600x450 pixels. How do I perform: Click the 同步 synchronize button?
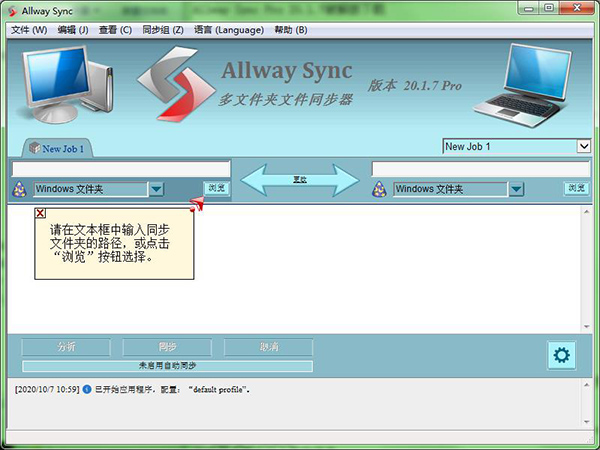point(167,347)
